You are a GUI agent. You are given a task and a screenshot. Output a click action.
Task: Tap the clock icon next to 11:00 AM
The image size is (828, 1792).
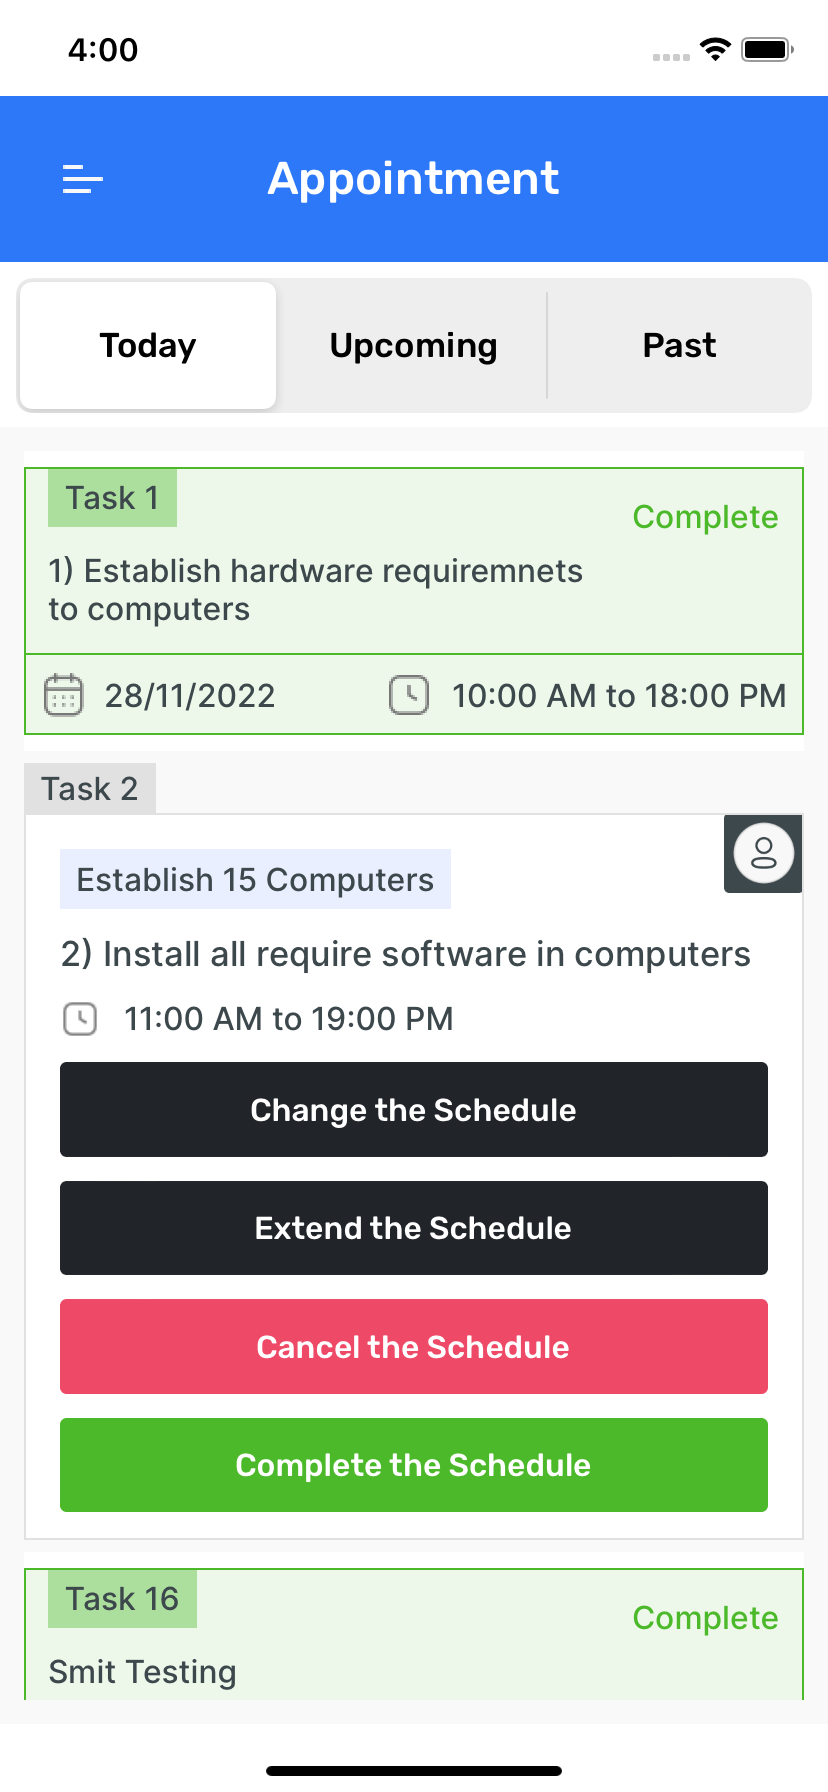coord(80,1019)
